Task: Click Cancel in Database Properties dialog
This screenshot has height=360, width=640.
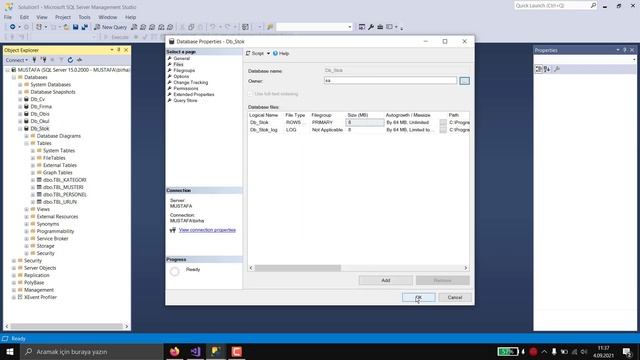Action: tap(455, 298)
